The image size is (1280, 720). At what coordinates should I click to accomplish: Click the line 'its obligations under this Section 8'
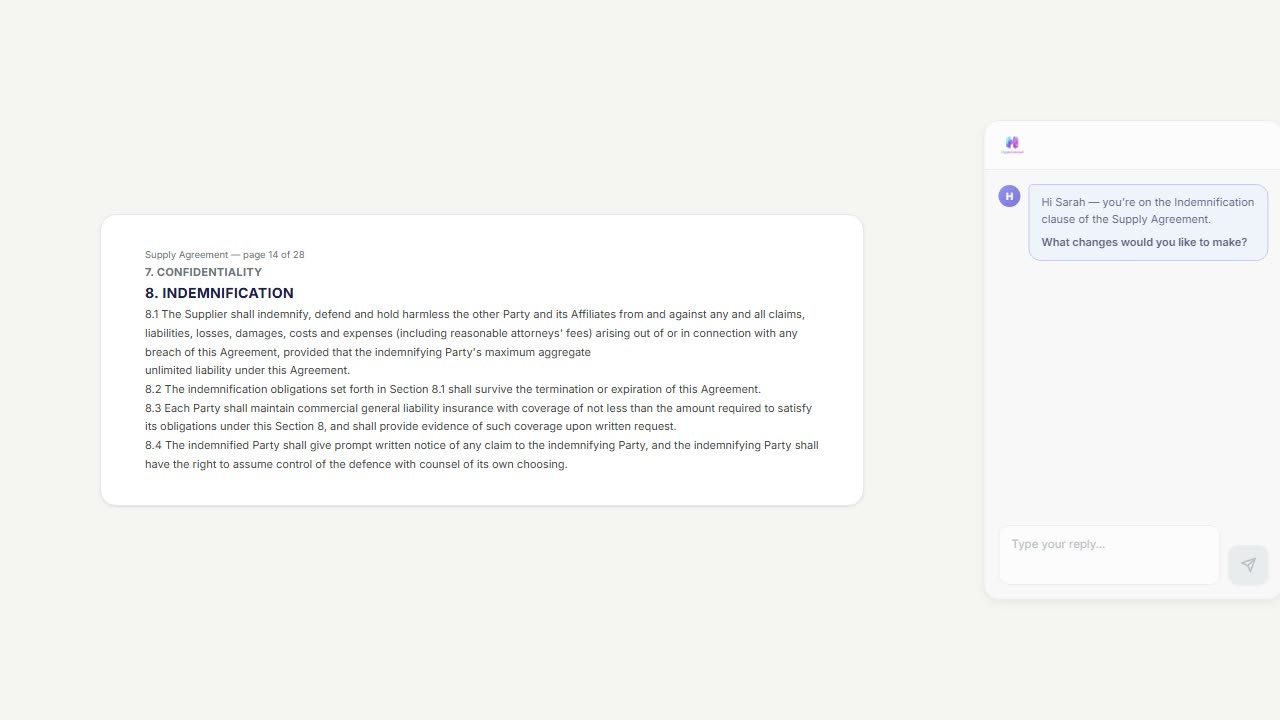tap(410, 426)
